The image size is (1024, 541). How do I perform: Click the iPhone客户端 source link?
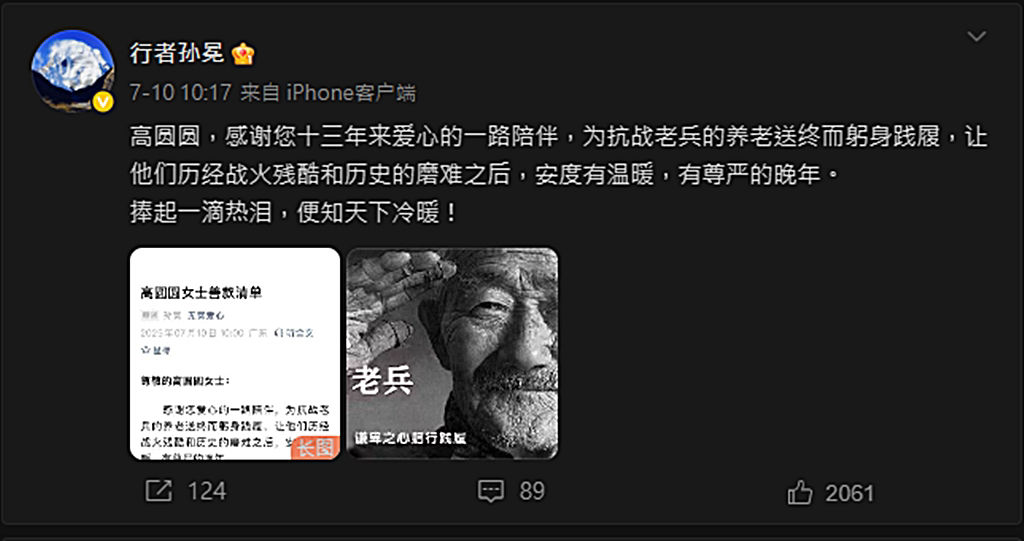pyautogui.click(x=351, y=93)
